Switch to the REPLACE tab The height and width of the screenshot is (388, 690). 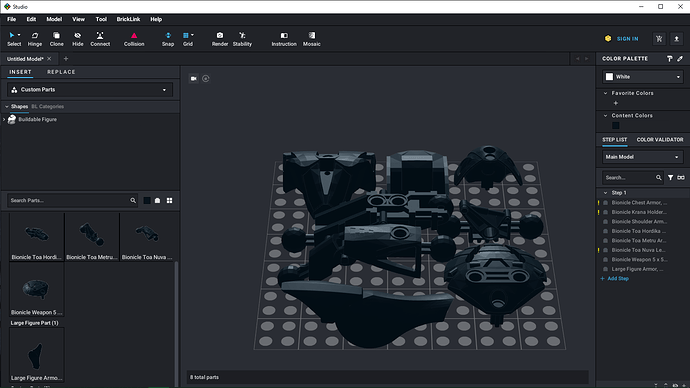[x=61, y=72]
